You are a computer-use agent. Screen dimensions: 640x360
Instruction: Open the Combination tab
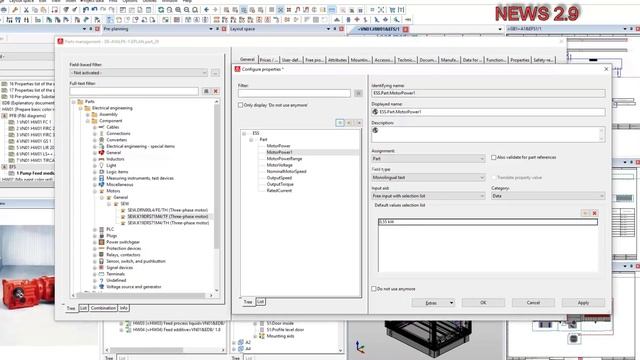pyautogui.click(x=103, y=308)
